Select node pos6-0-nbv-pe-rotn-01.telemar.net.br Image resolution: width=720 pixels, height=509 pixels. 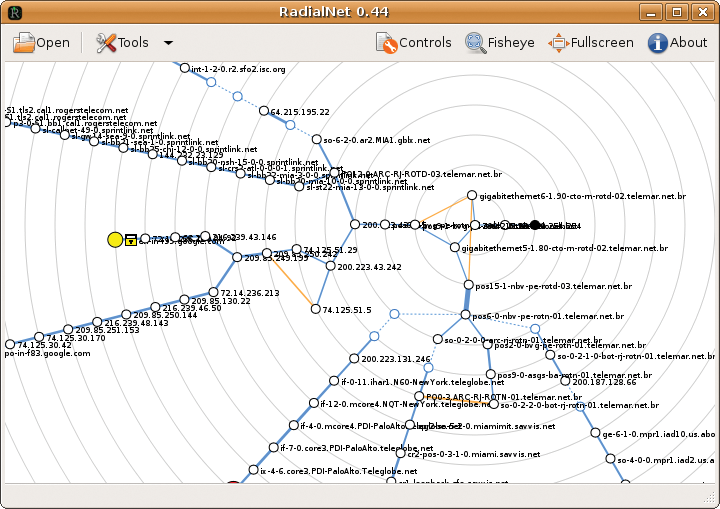tap(465, 315)
